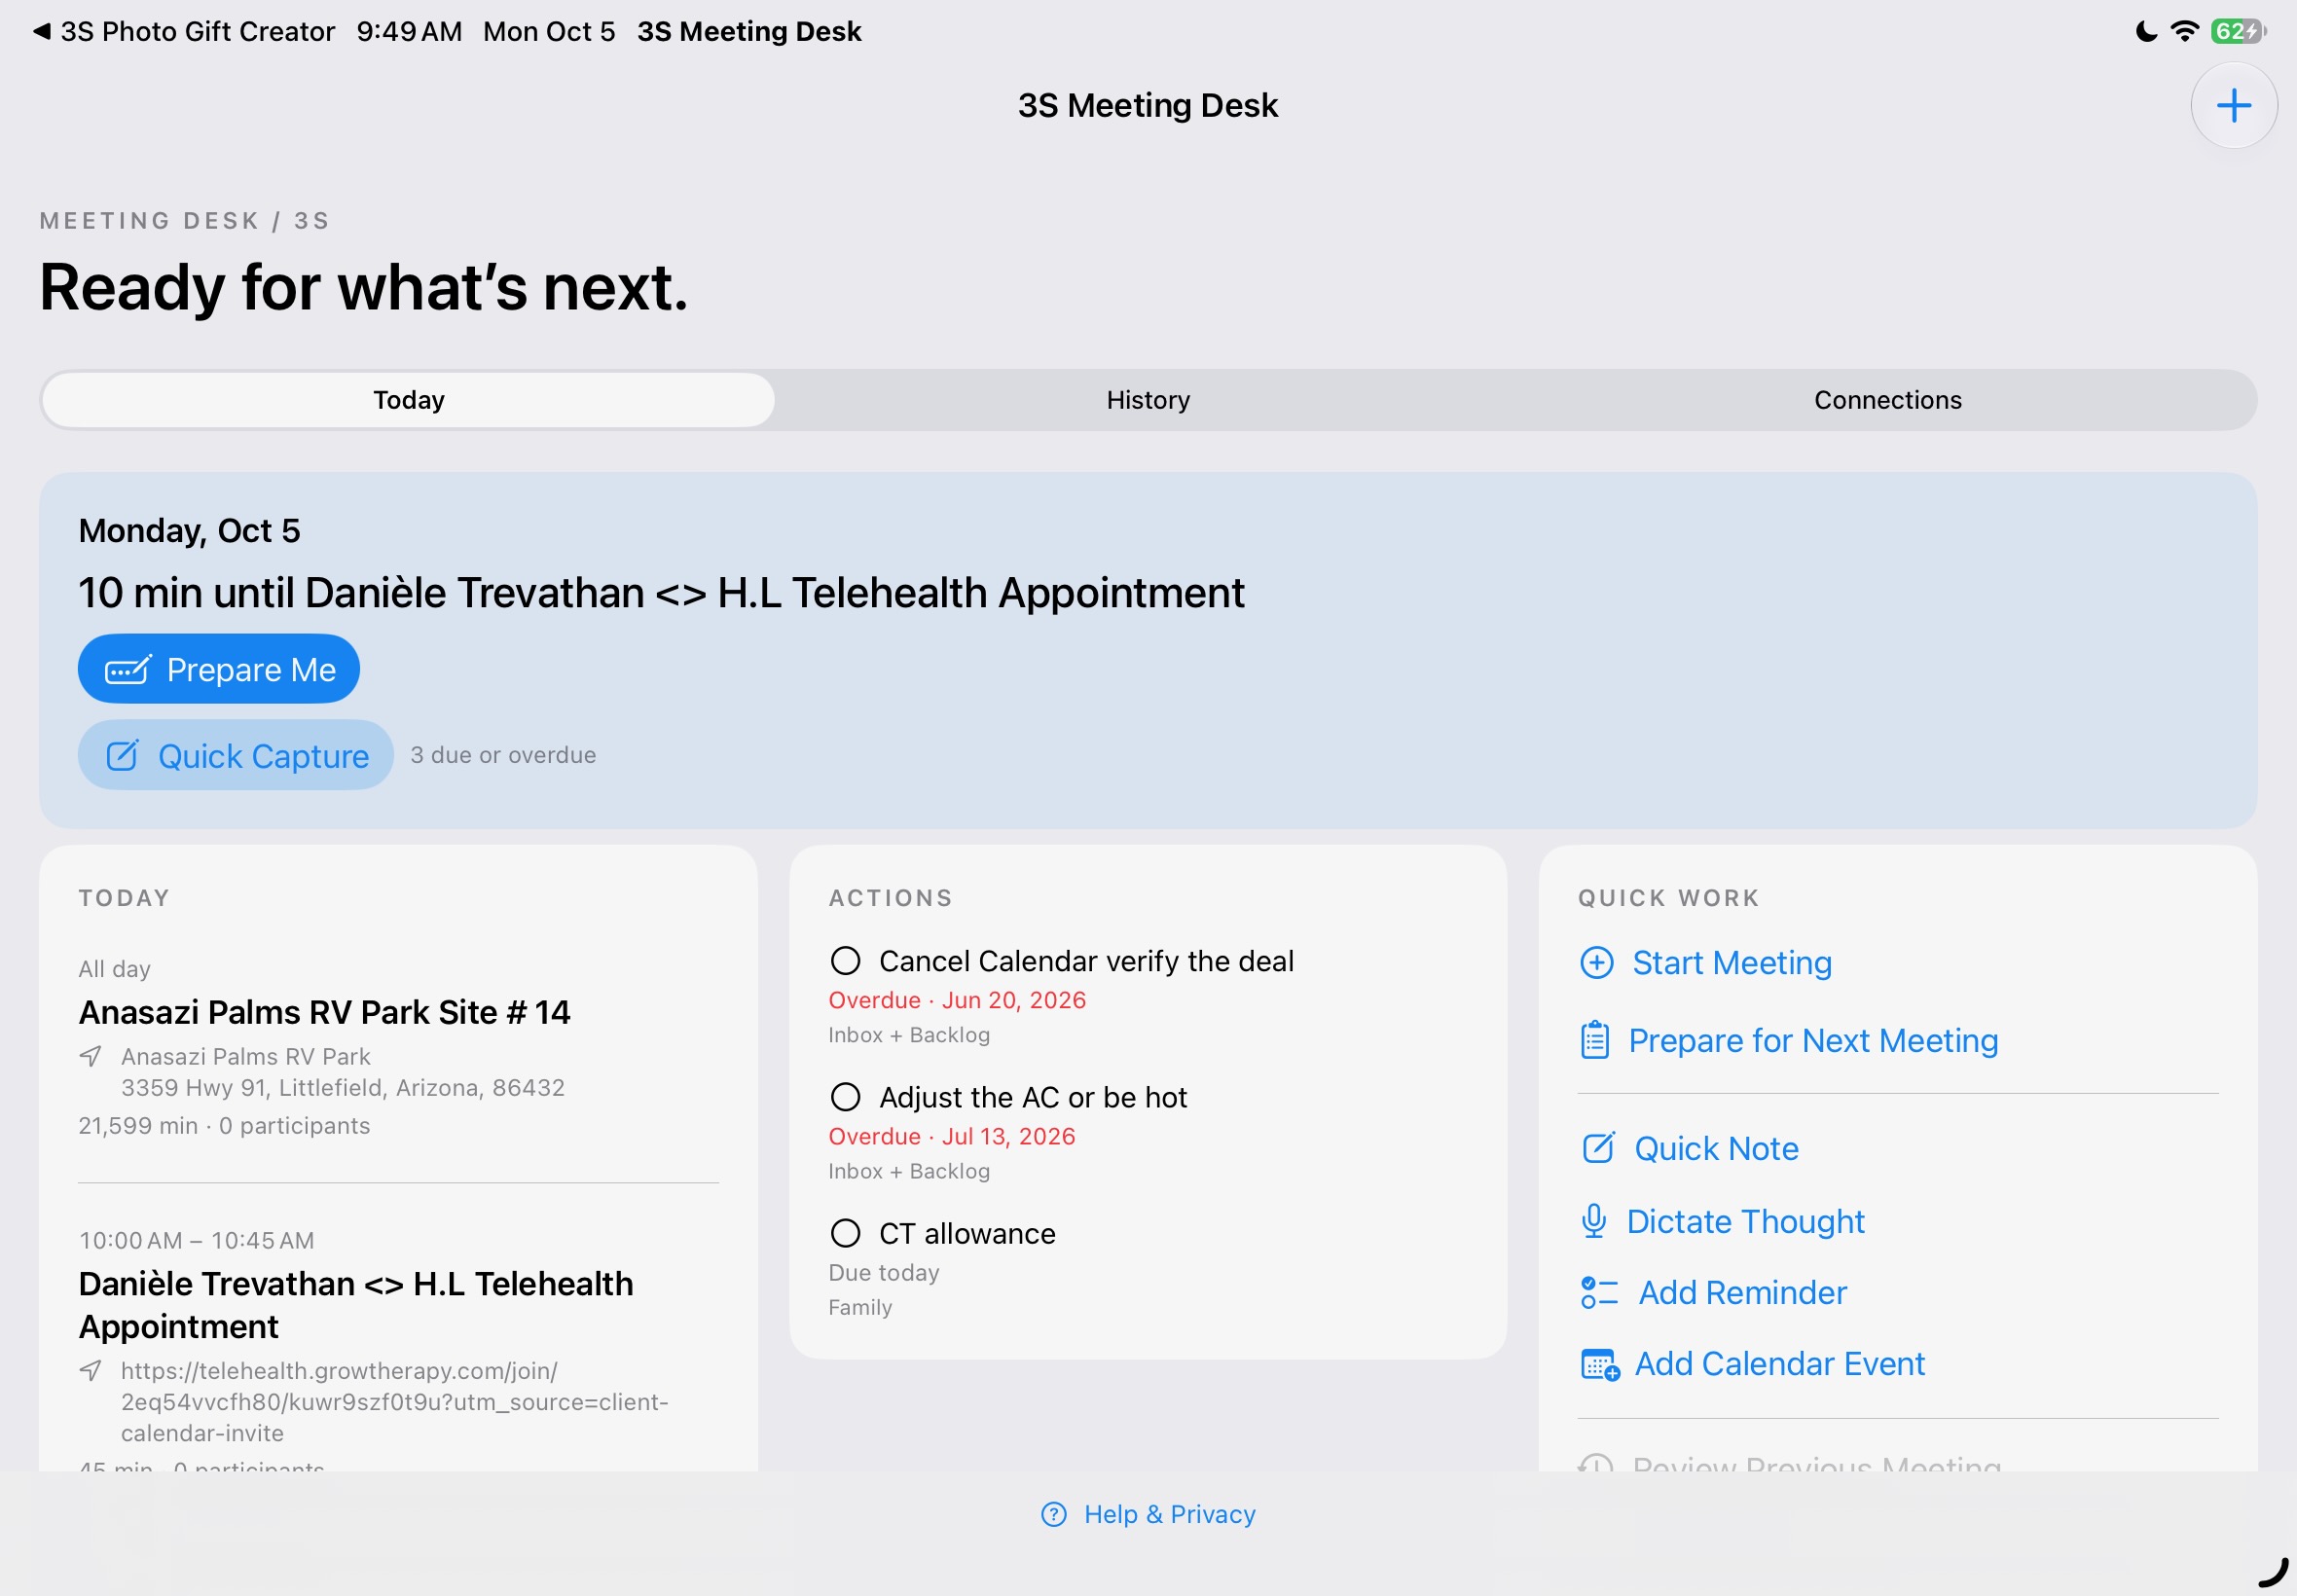Tap the plus add button top right
This screenshot has height=1596, width=2297.
click(x=2233, y=105)
